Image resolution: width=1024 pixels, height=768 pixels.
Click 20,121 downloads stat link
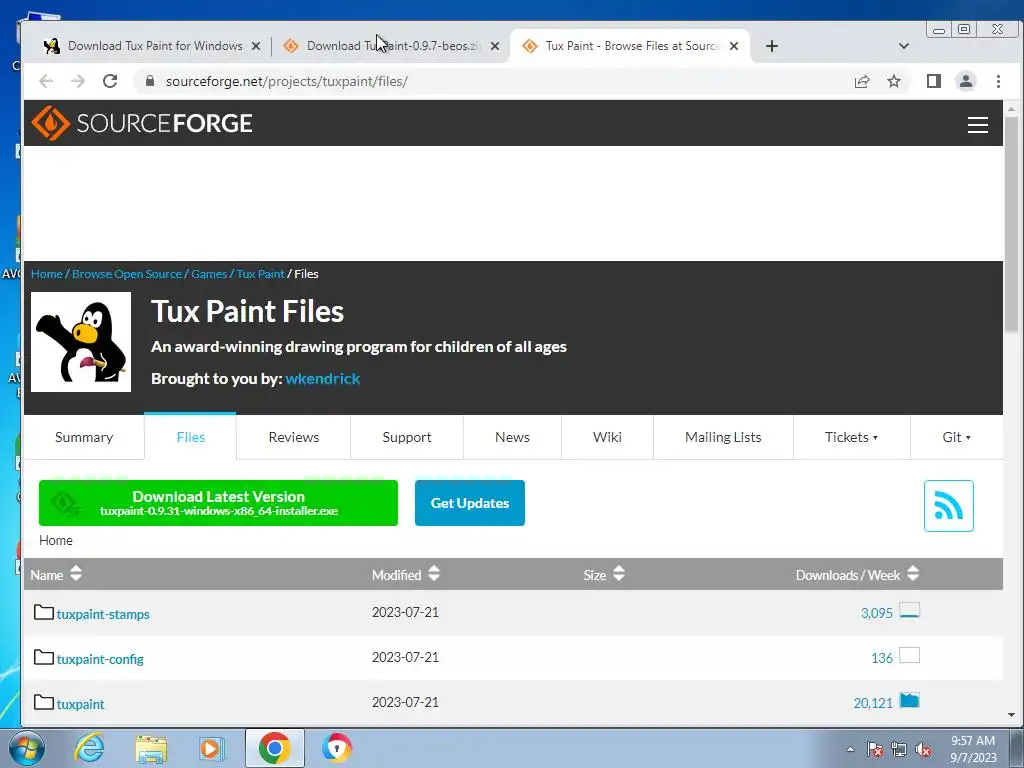pos(872,703)
